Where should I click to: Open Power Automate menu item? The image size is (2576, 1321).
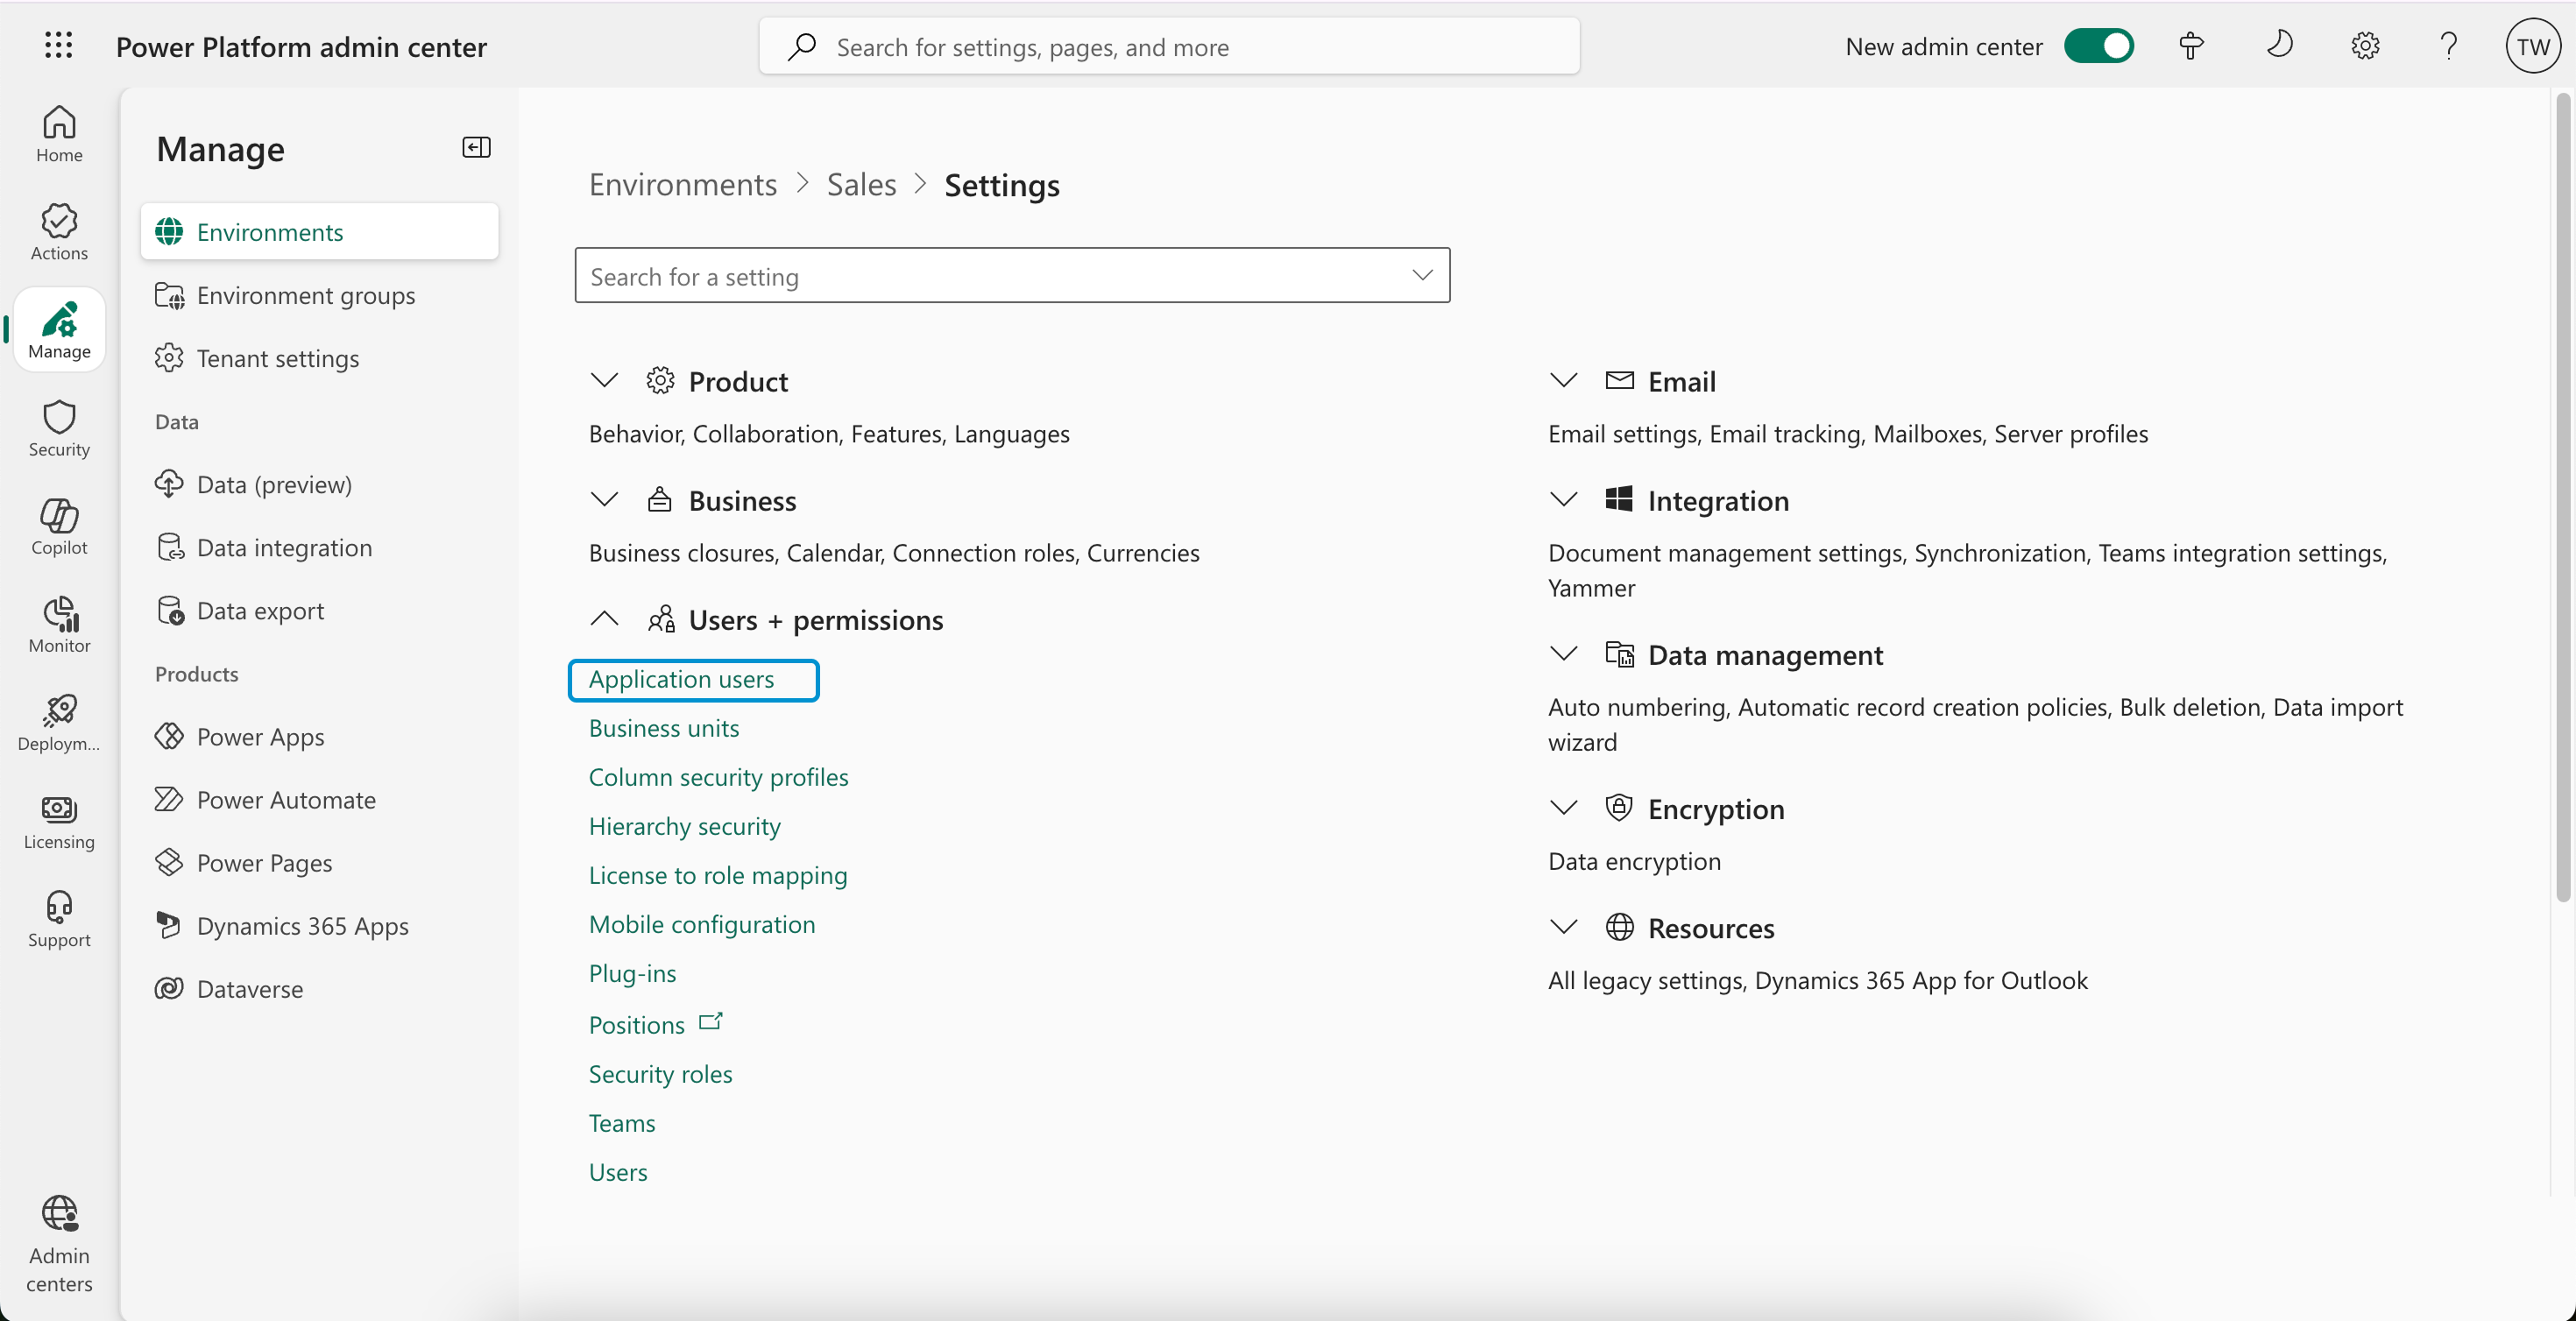pyautogui.click(x=319, y=799)
